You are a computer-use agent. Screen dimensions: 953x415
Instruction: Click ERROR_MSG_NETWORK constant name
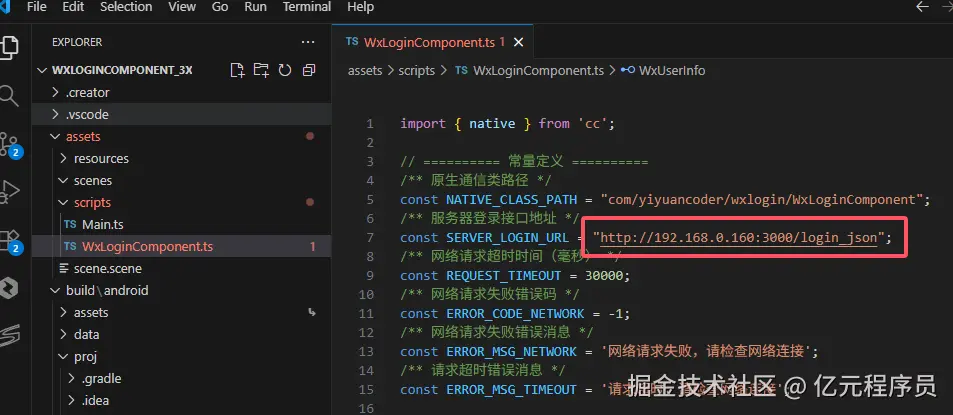tap(512, 351)
